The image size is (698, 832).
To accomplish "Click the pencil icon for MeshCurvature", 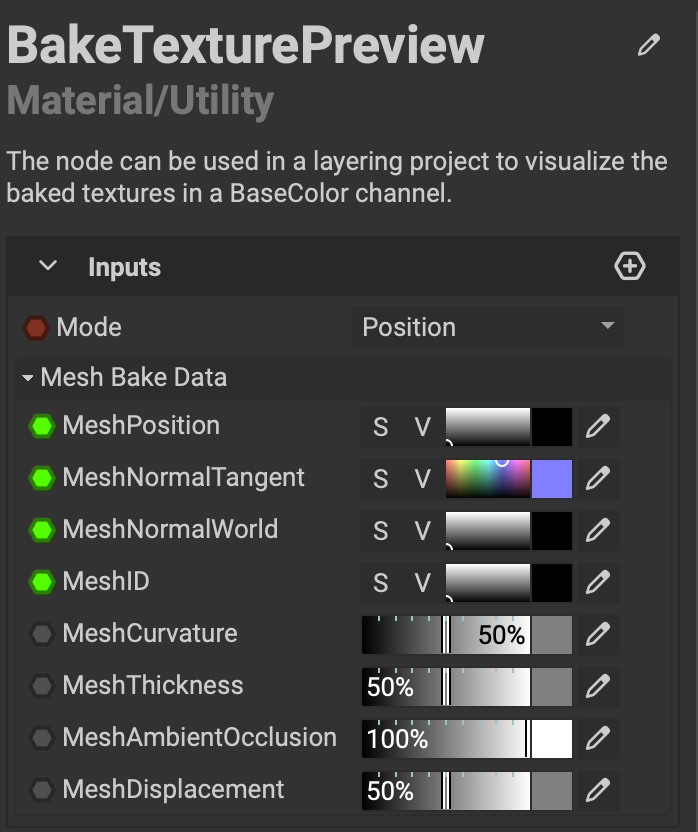I will click(598, 635).
